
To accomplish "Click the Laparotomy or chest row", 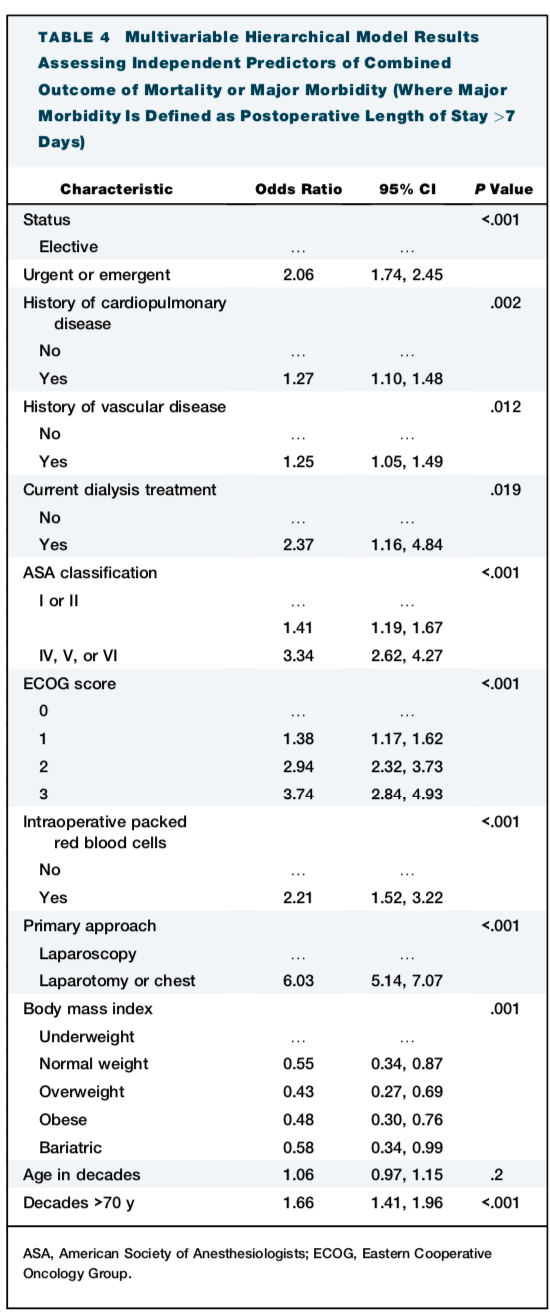I will point(275,981).
